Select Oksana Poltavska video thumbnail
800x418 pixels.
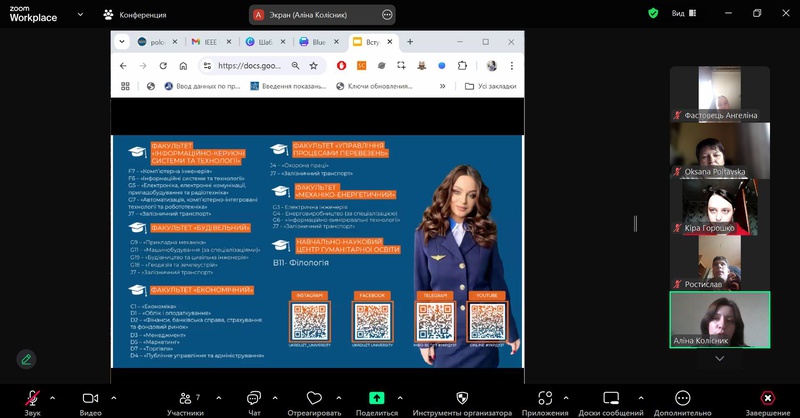click(x=719, y=151)
